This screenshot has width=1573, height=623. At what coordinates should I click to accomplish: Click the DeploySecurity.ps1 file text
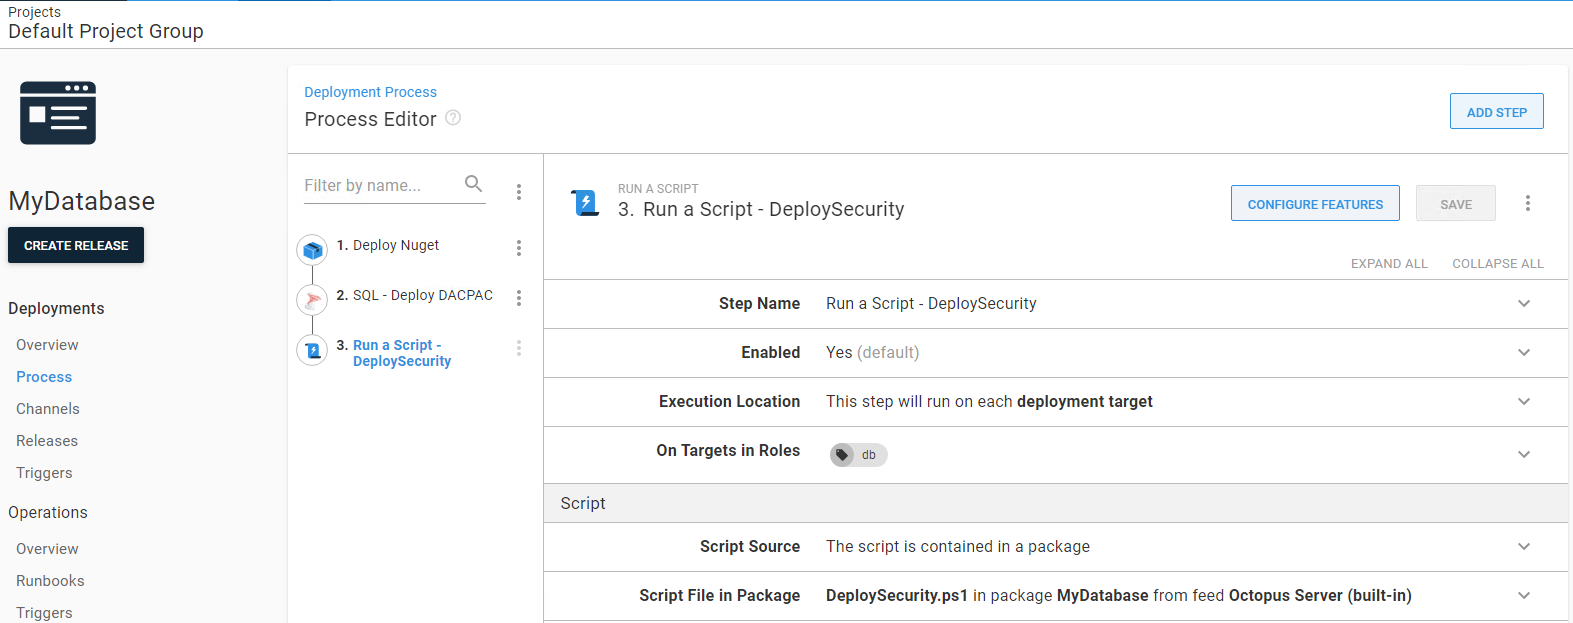(897, 596)
